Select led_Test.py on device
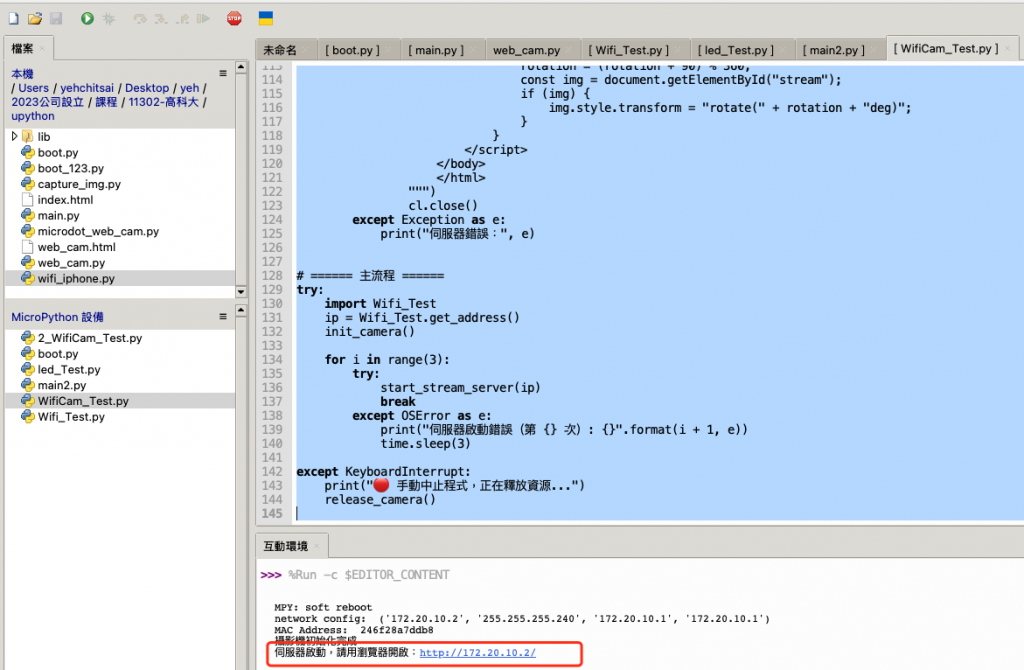Image resolution: width=1024 pixels, height=670 pixels. pos(69,370)
